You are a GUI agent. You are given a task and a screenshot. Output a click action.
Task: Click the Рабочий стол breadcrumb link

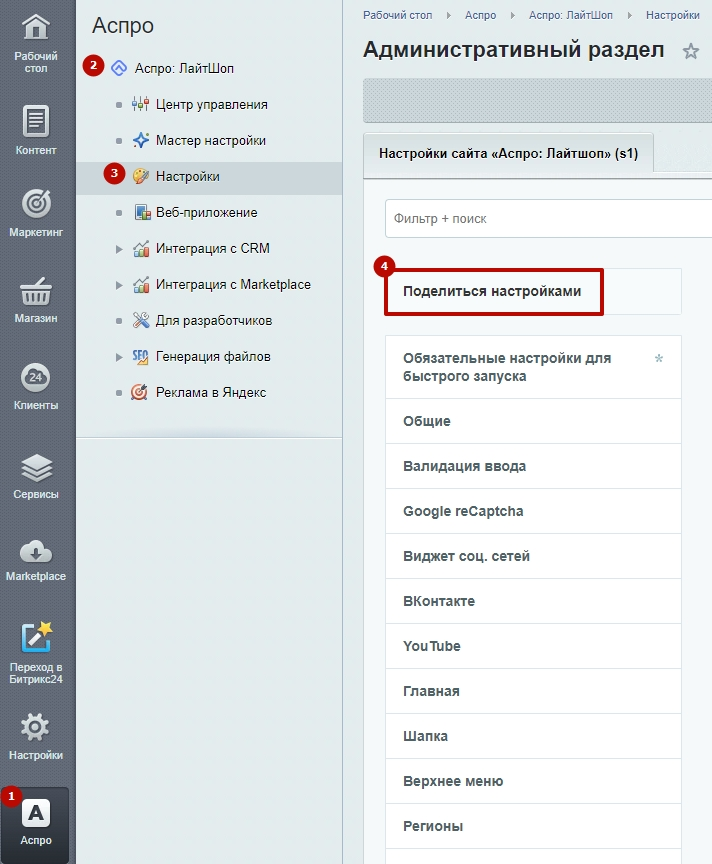coord(397,15)
